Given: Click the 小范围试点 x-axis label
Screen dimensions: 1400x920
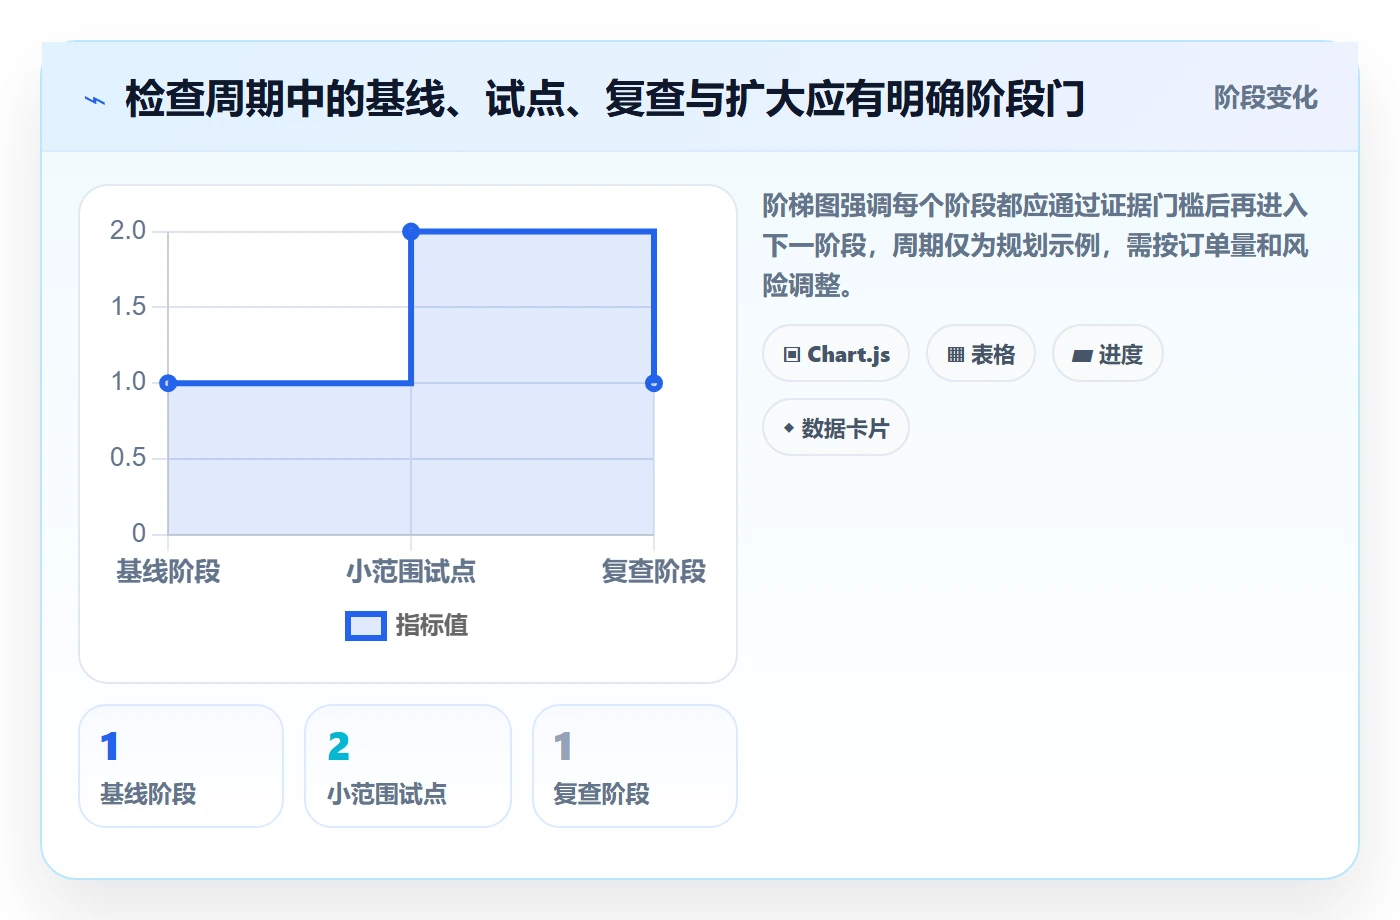Looking at the screenshot, I should click(x=411, y=572).
